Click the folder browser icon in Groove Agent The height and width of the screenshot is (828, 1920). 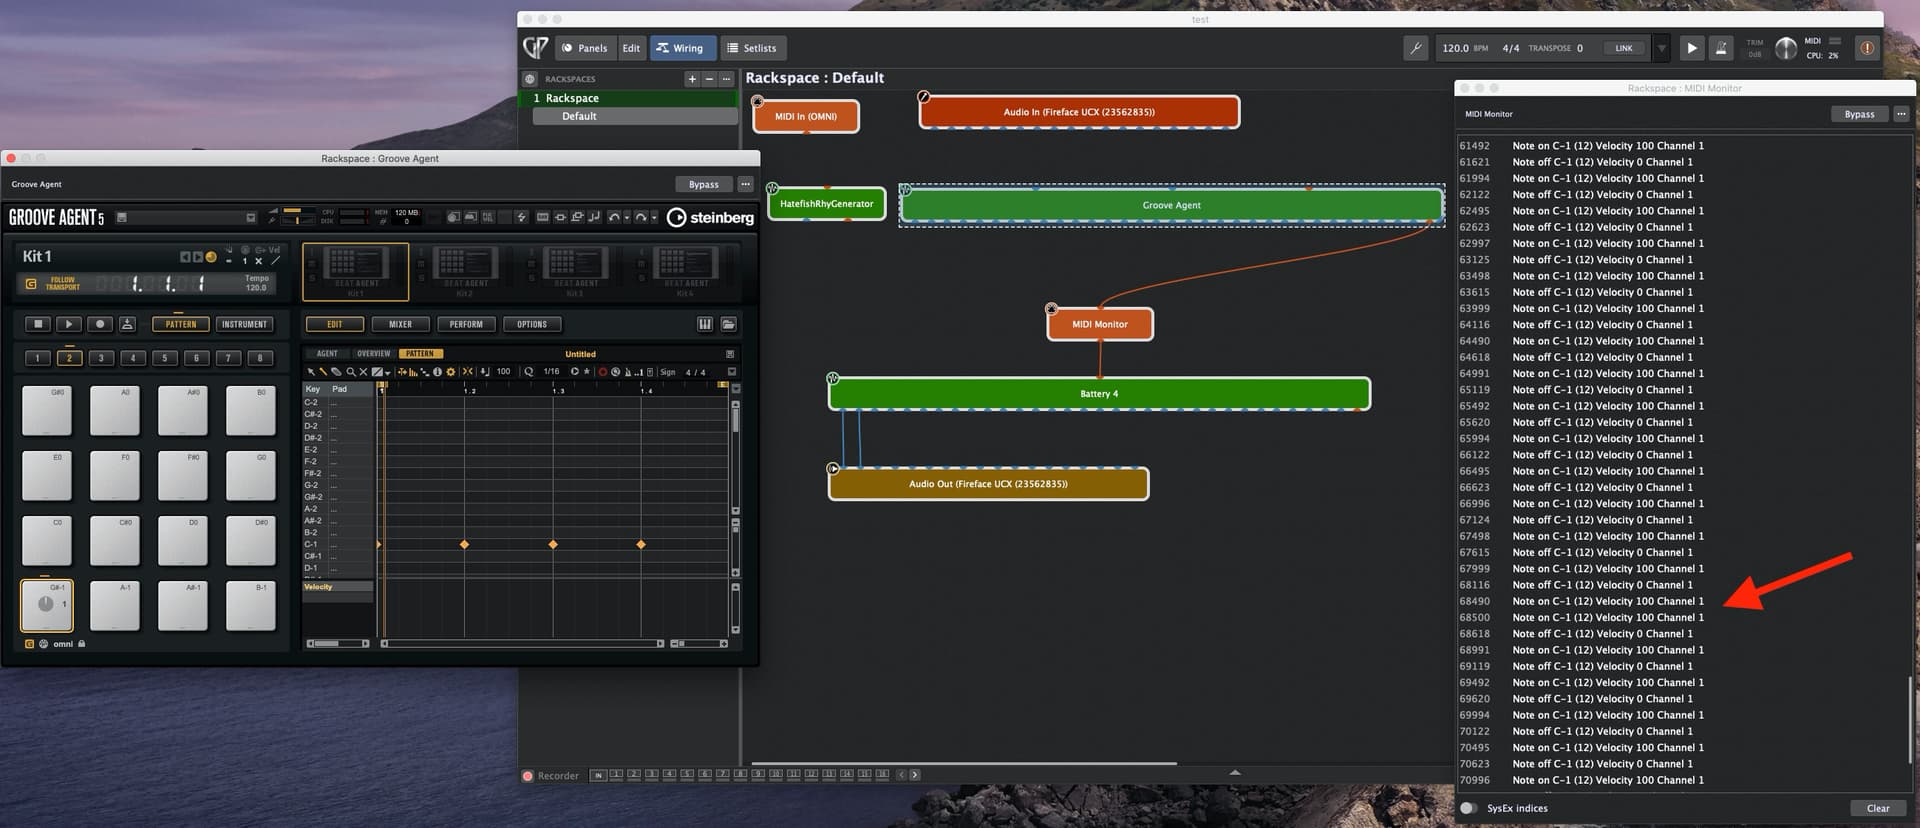click(x=729, y=324)
